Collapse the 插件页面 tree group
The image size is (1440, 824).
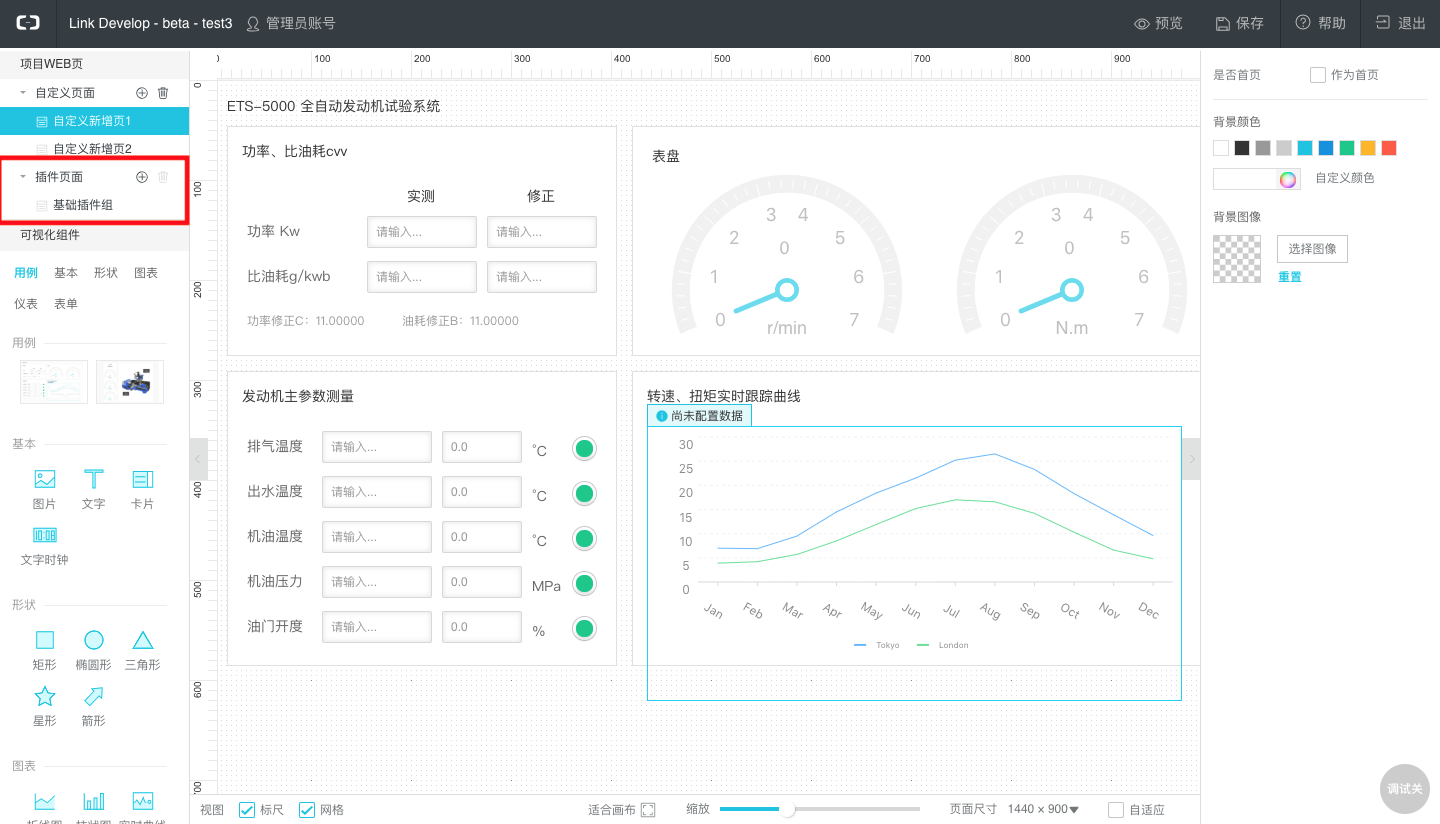coord(23,177)
